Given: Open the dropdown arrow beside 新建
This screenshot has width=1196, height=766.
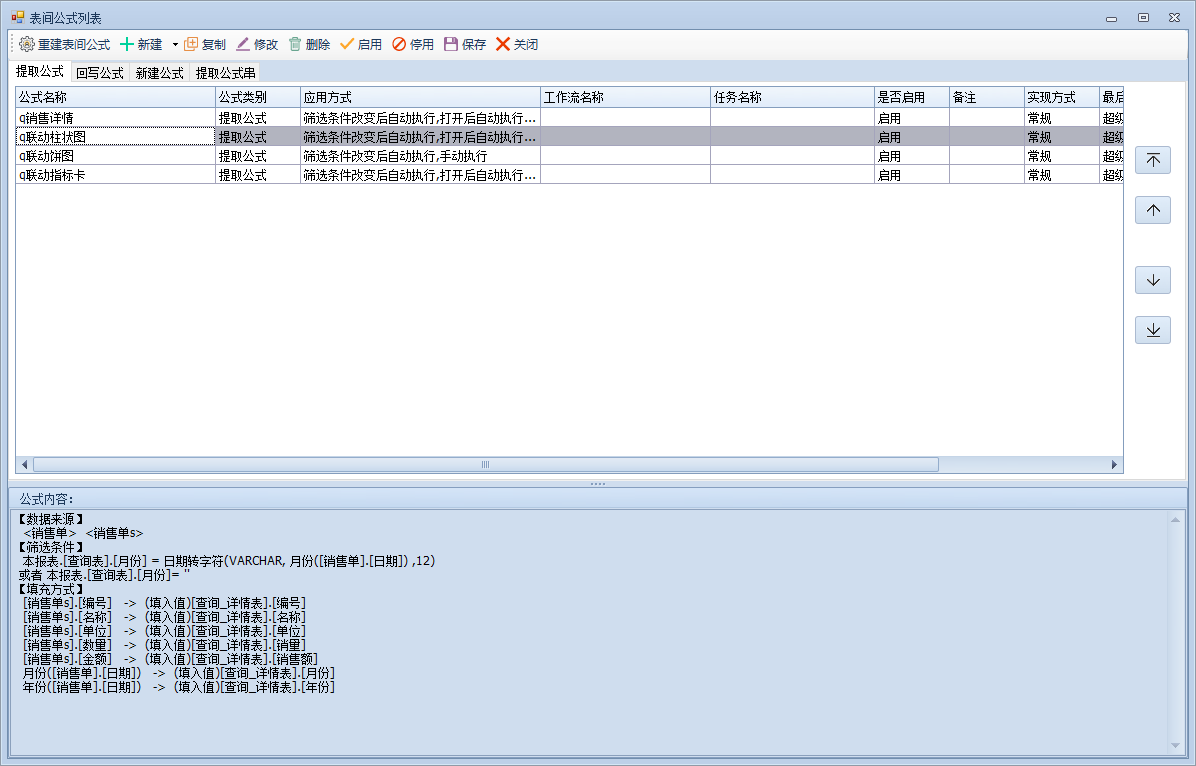Looking at the screenshot, I should pyautogui.click(x=175, y=45).
